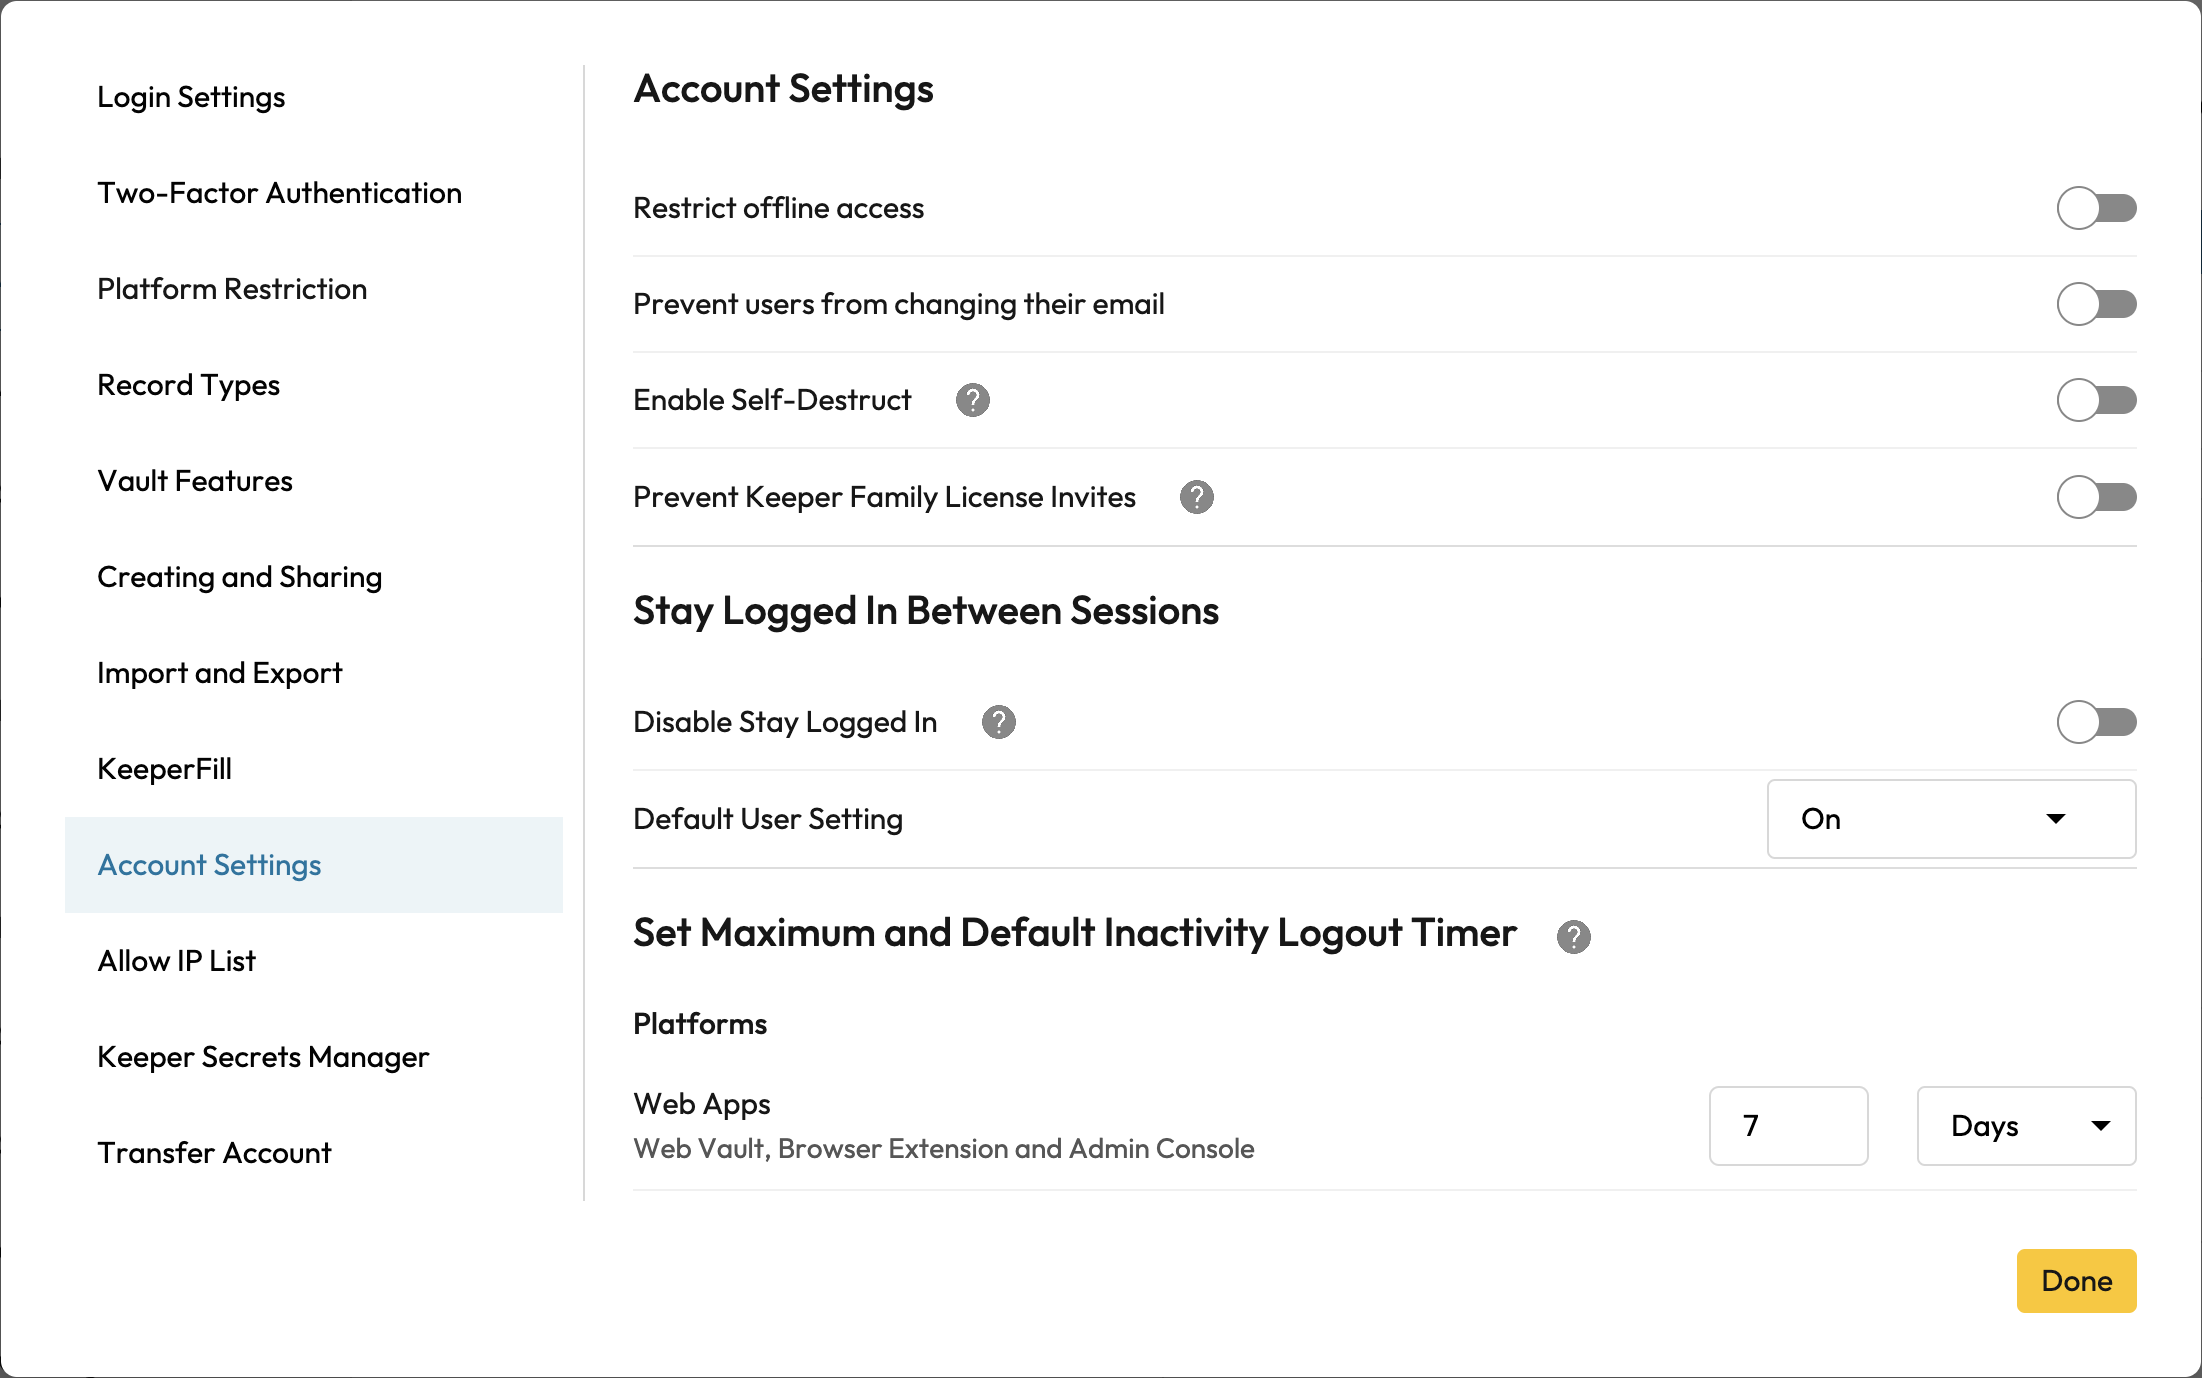Open Transfer Account settings
The height and width of the screenshot is (1378, 2202).
[x=214, y=1153]
